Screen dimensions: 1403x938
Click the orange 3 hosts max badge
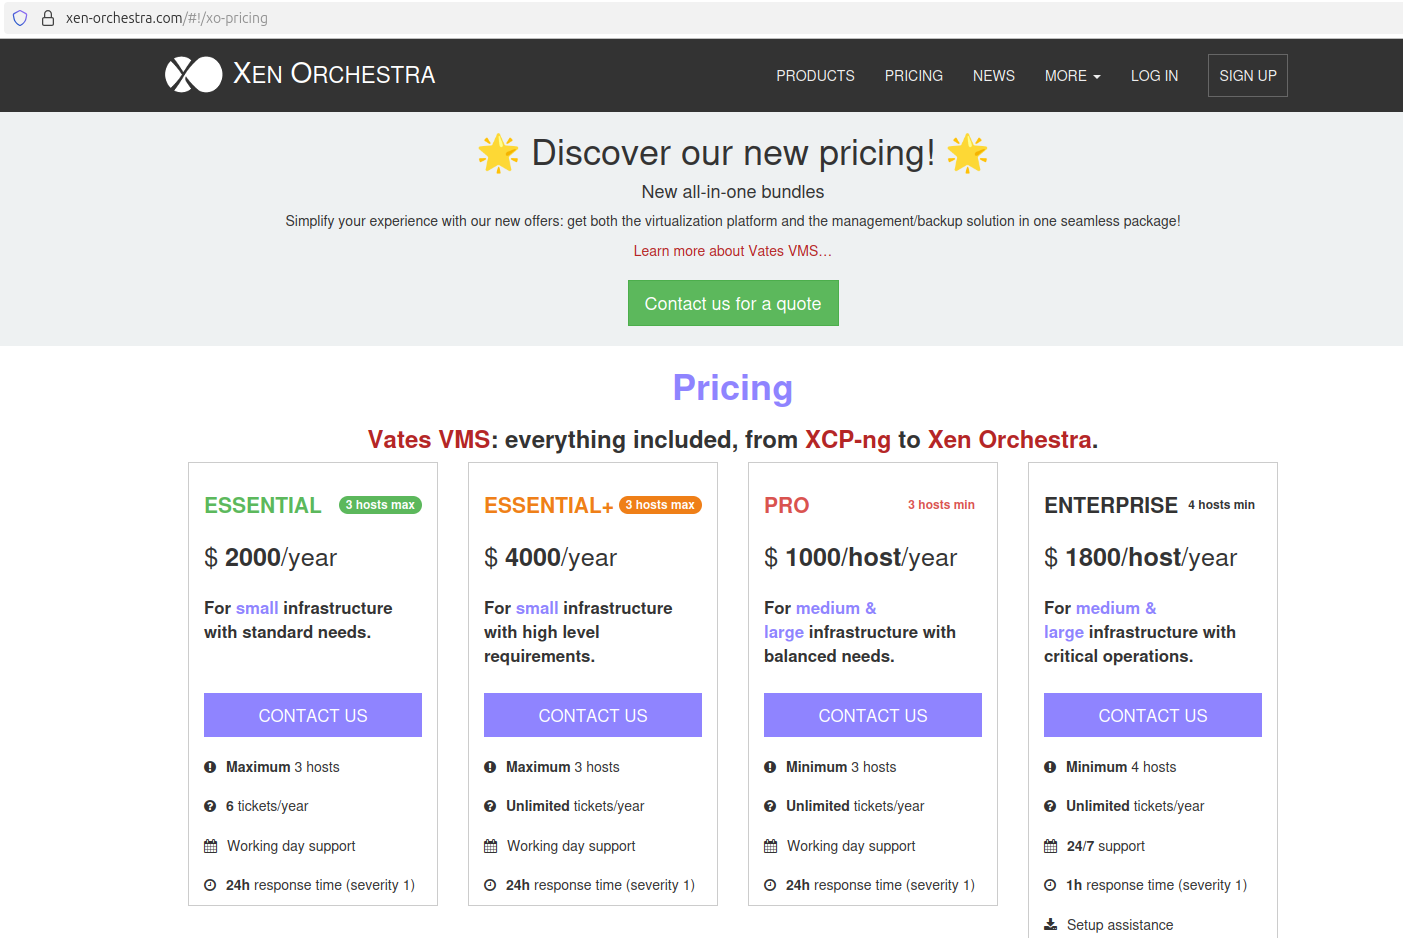click(660, 505)
